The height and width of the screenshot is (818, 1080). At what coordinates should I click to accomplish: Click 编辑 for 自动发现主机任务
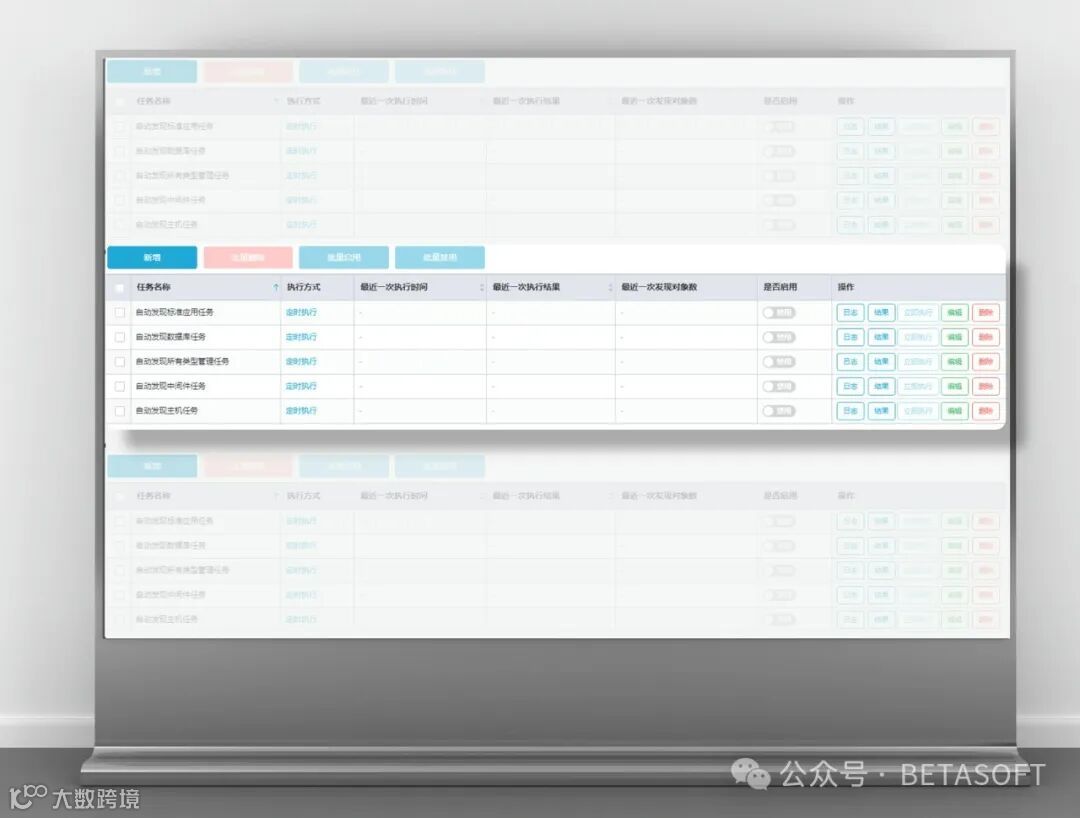[x=955, y=411]
